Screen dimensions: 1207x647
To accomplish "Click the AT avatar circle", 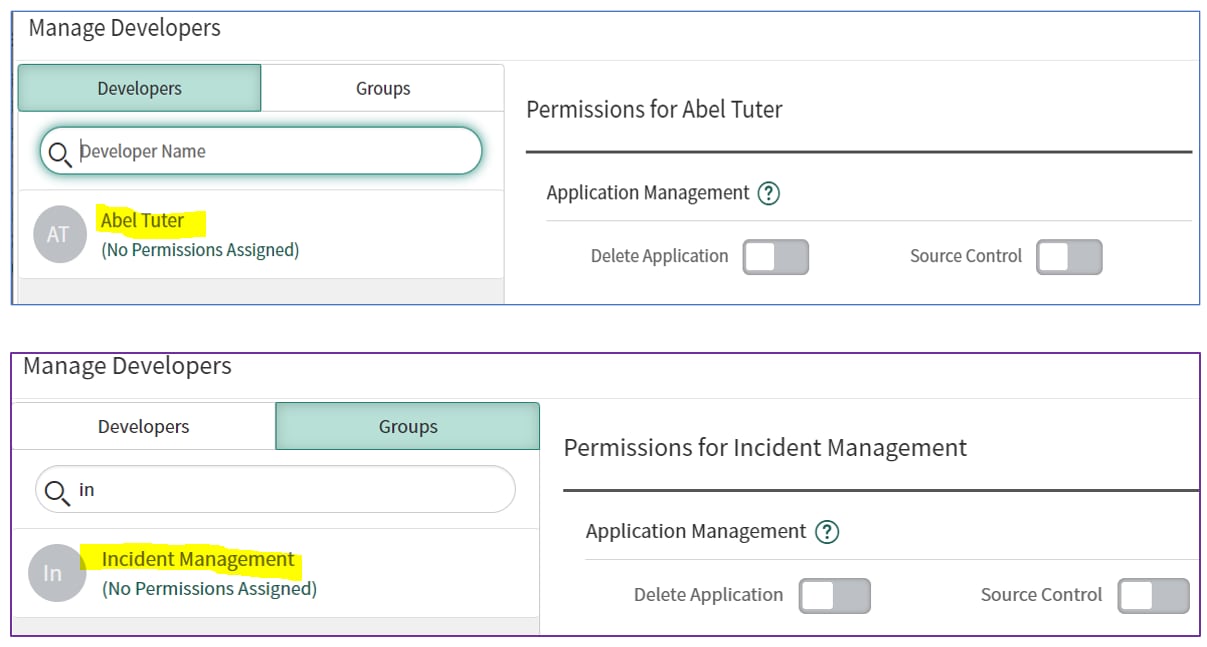I will pyautogui.click(x=59, y=234).
